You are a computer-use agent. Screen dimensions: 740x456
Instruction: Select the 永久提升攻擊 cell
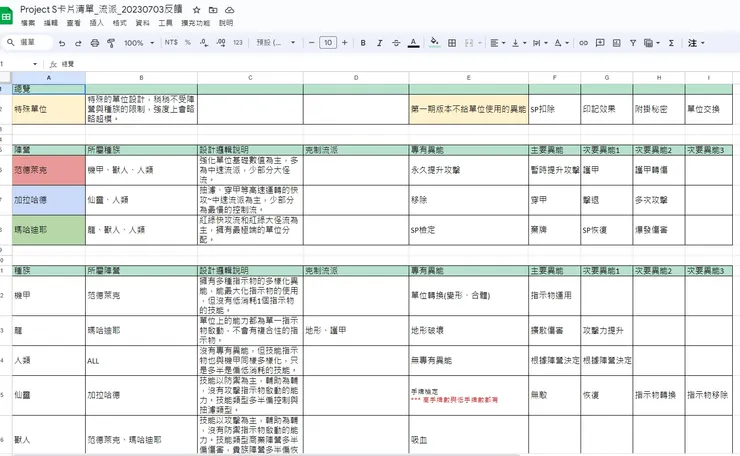click(468, 170)
